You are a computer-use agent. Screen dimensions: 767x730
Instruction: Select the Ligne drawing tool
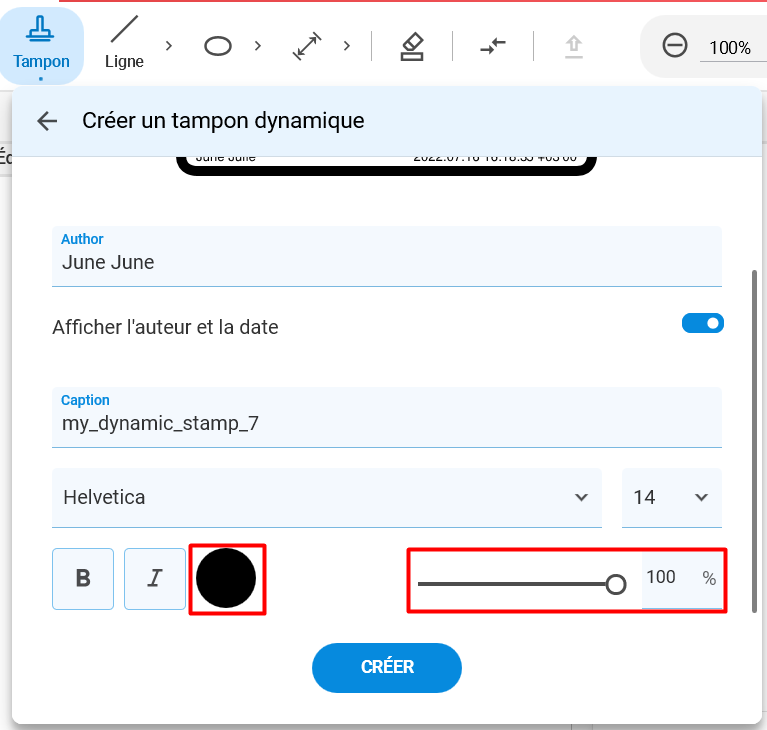[x=124, y=44]
